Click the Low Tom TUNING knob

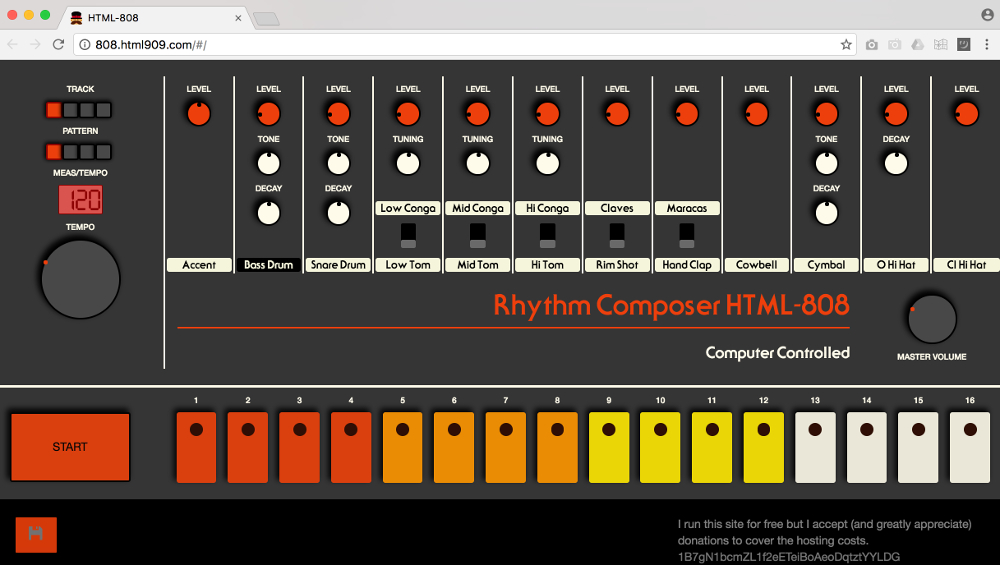point(408,163)
